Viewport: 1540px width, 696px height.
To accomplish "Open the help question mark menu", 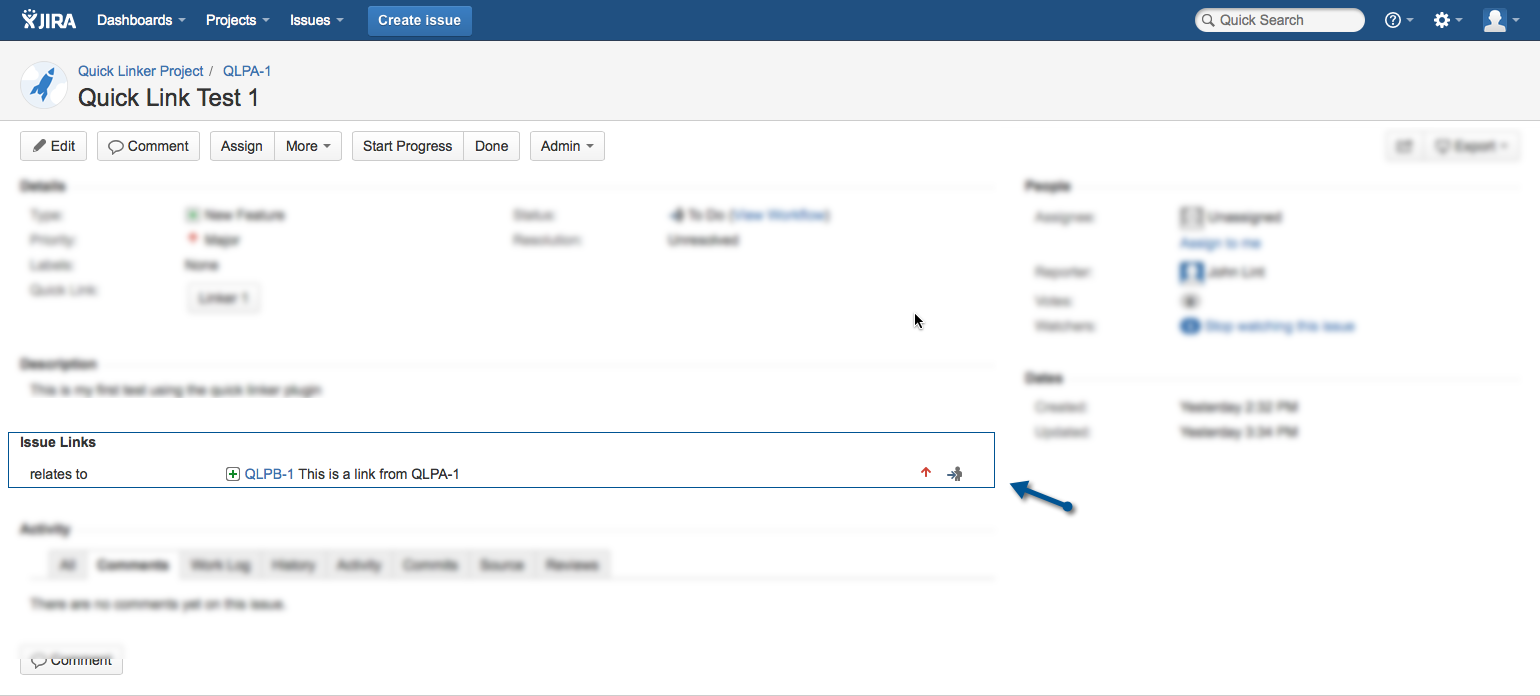I will [1398, 20].
